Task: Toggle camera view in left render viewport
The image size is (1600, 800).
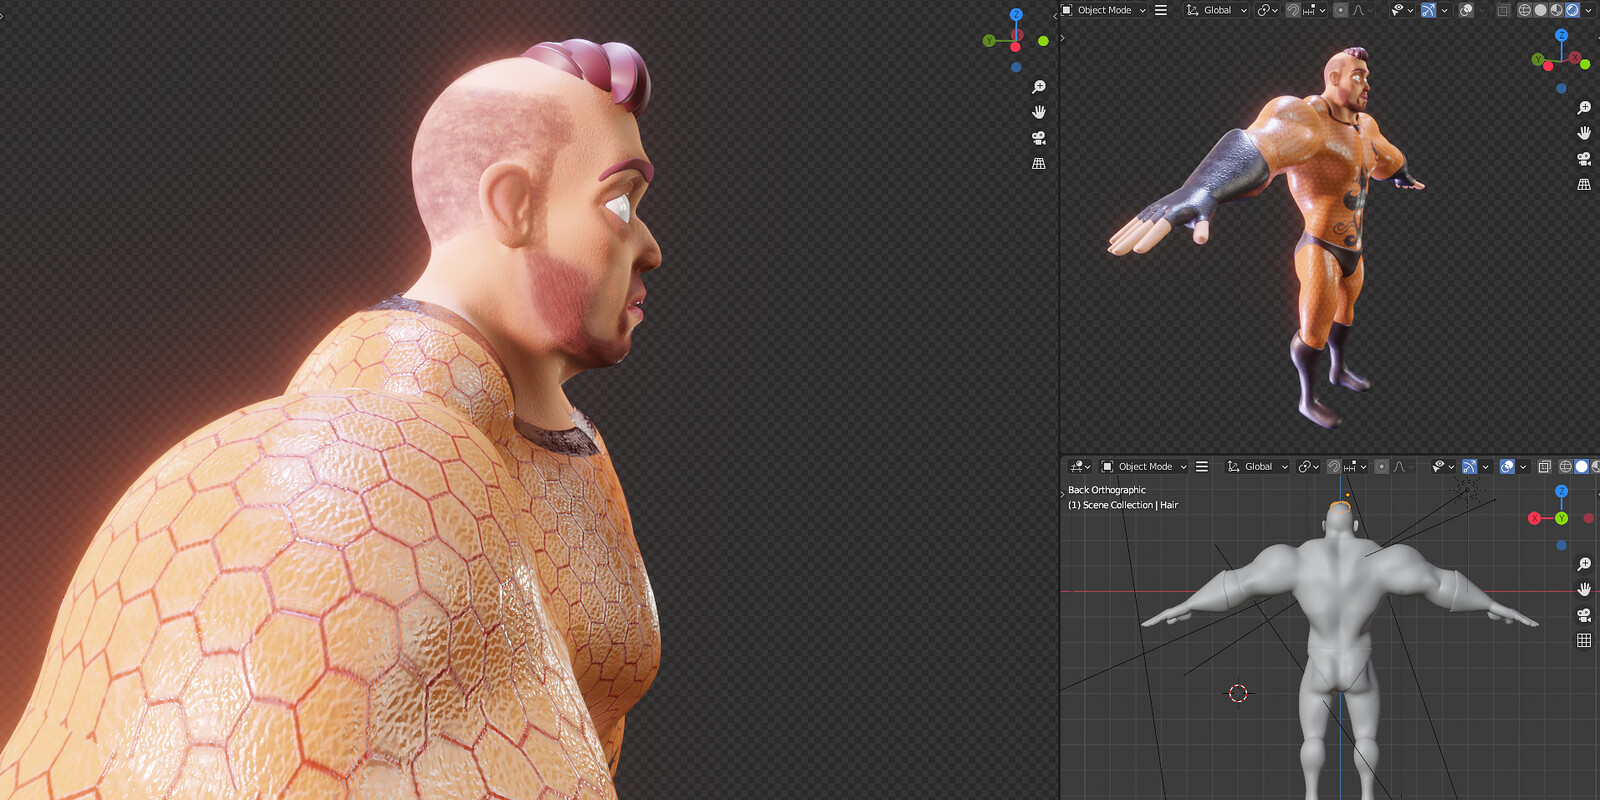Action: click(x=1039, y=138)
